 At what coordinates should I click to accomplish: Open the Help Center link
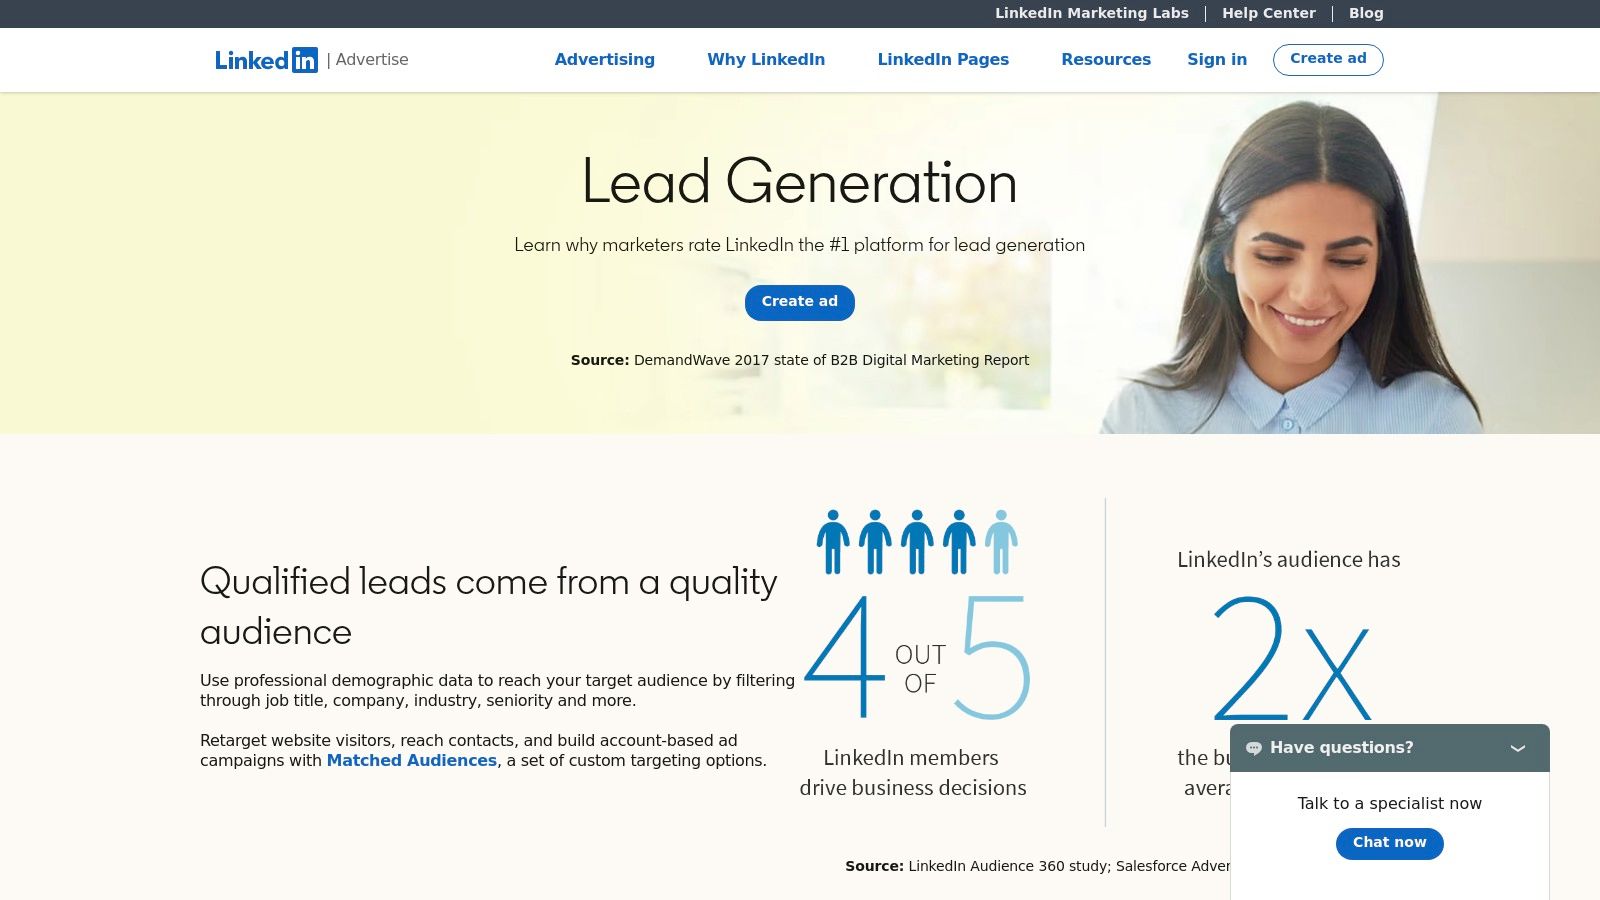pyautogui.click(x=1269, y=13)
